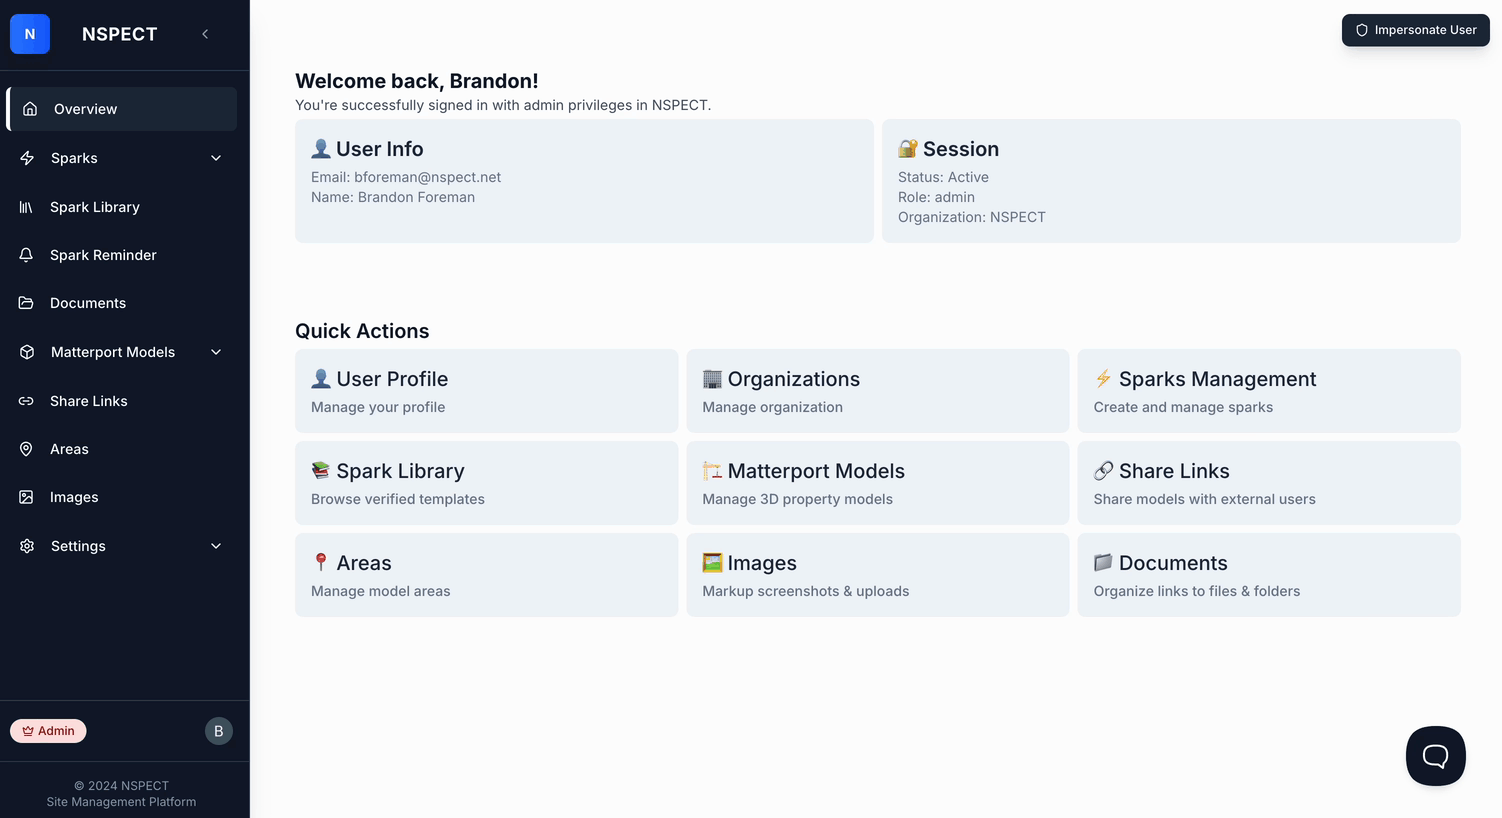Open the Documents quick action card
Image resolution: width=1502 pixels, height=818 pixels.
(1269, 575)
